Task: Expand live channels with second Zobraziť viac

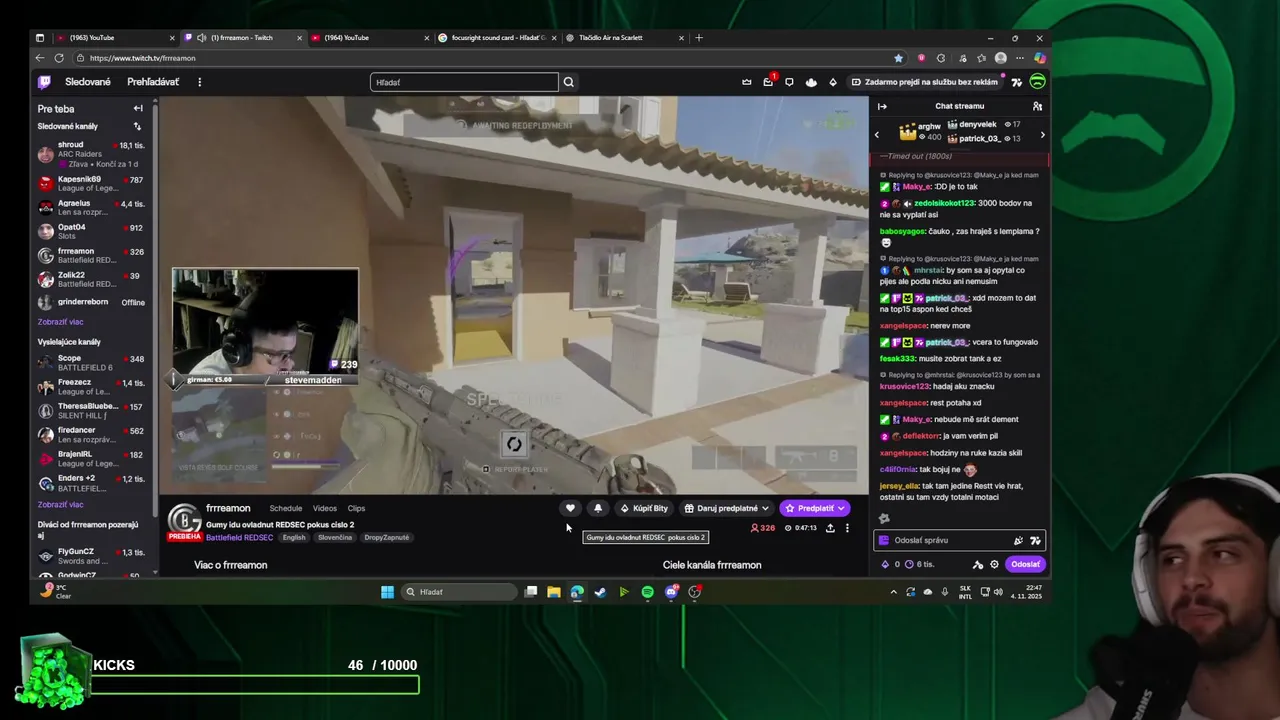Action: click(60, 504)
